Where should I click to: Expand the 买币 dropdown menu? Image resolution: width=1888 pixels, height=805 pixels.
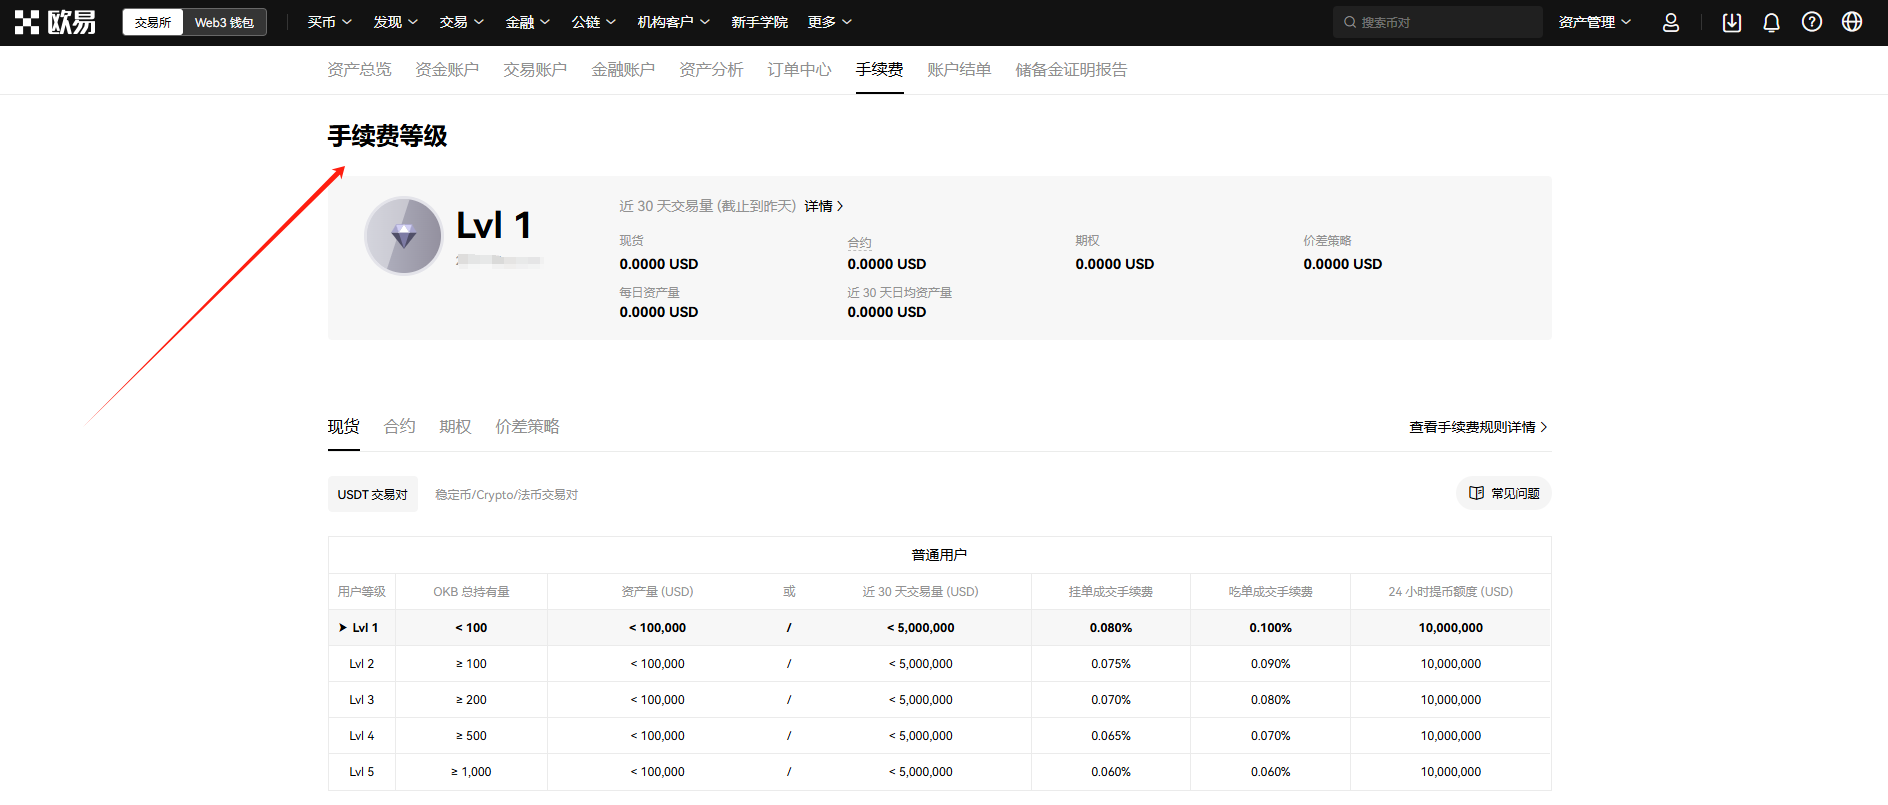(329, 22)
